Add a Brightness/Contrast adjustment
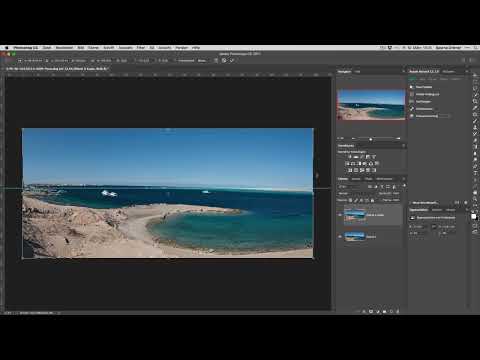 (350, 157)
